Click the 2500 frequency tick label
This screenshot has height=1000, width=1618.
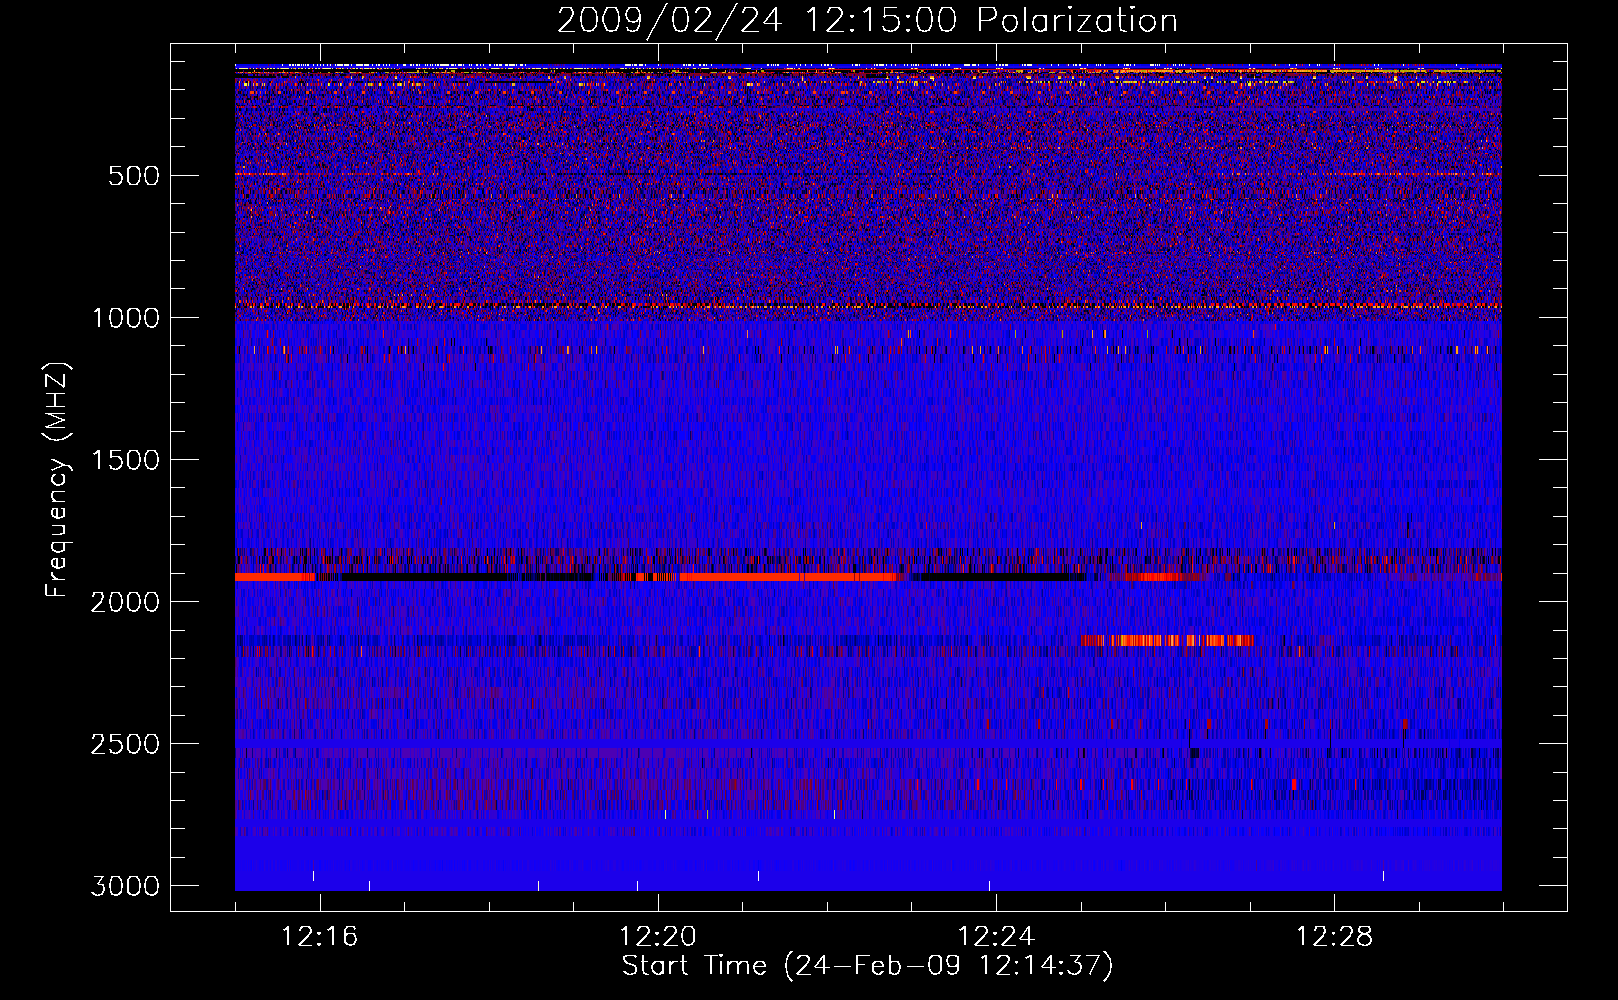click(125, 744)
